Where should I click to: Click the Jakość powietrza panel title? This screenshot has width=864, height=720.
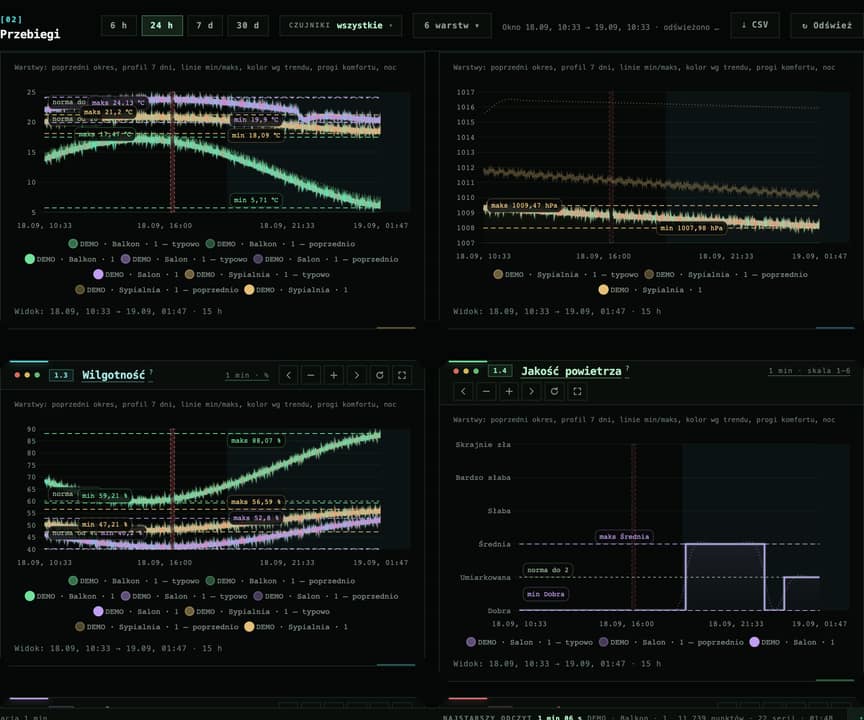(x=571, y=371)
